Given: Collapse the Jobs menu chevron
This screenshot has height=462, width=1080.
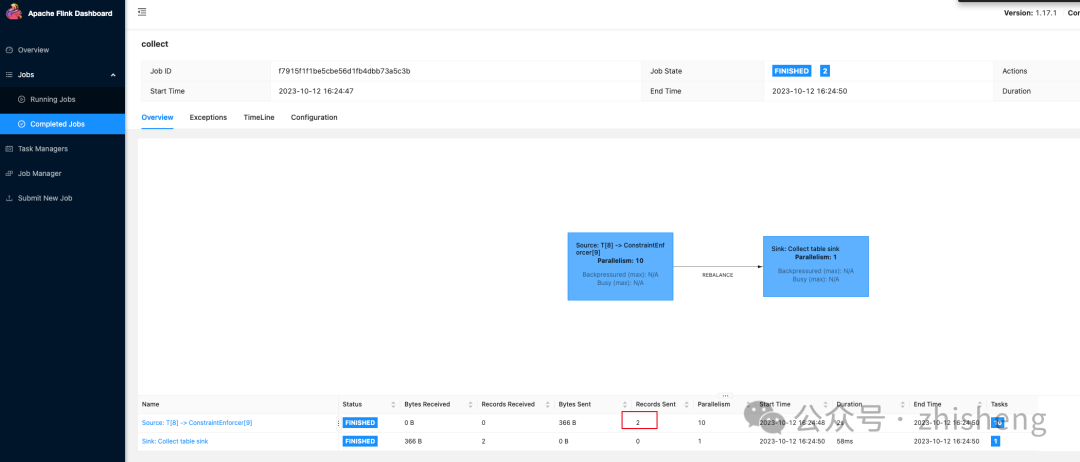Looking at the screenshot, I should [113, 74].
